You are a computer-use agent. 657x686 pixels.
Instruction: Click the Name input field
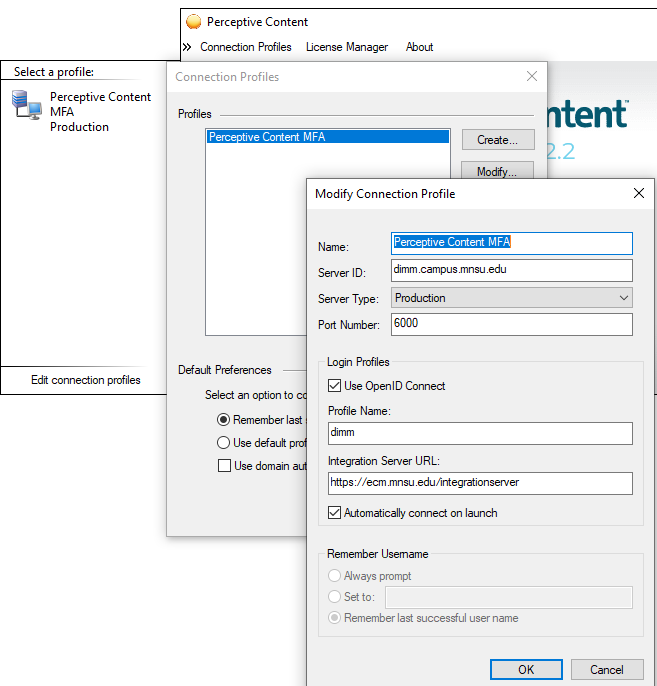click(511, 243)
